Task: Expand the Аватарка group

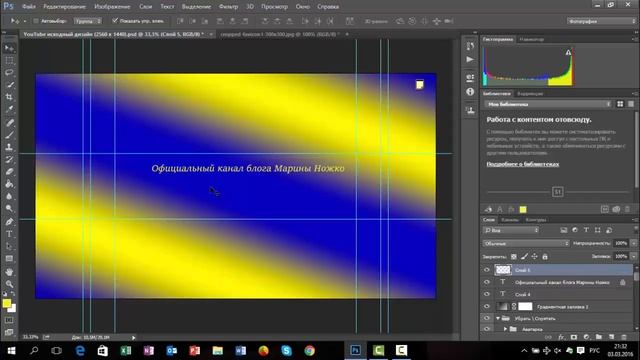Action: (x=505, y=329)
